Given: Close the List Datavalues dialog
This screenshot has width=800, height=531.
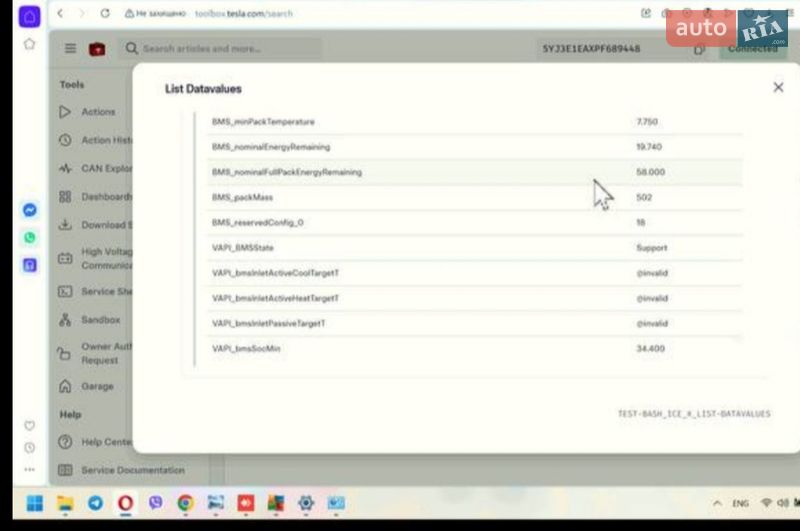Looking at the screenshot, I should [x=778, y=88].
